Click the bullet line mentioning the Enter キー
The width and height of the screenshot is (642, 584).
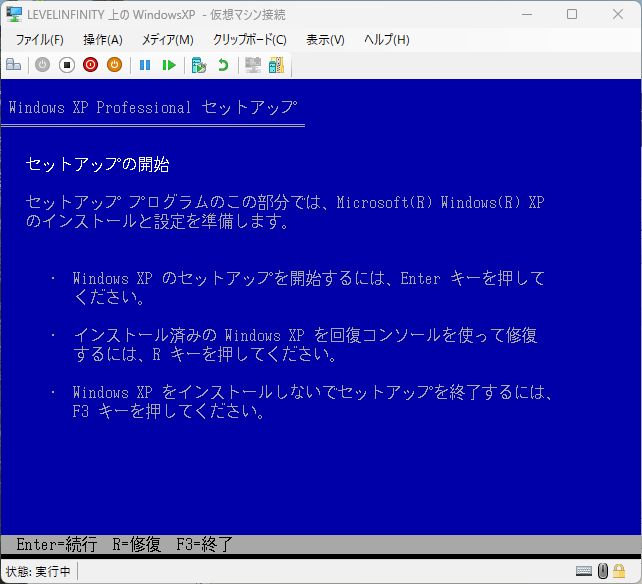pyautogui.click(x=309, y=278)
